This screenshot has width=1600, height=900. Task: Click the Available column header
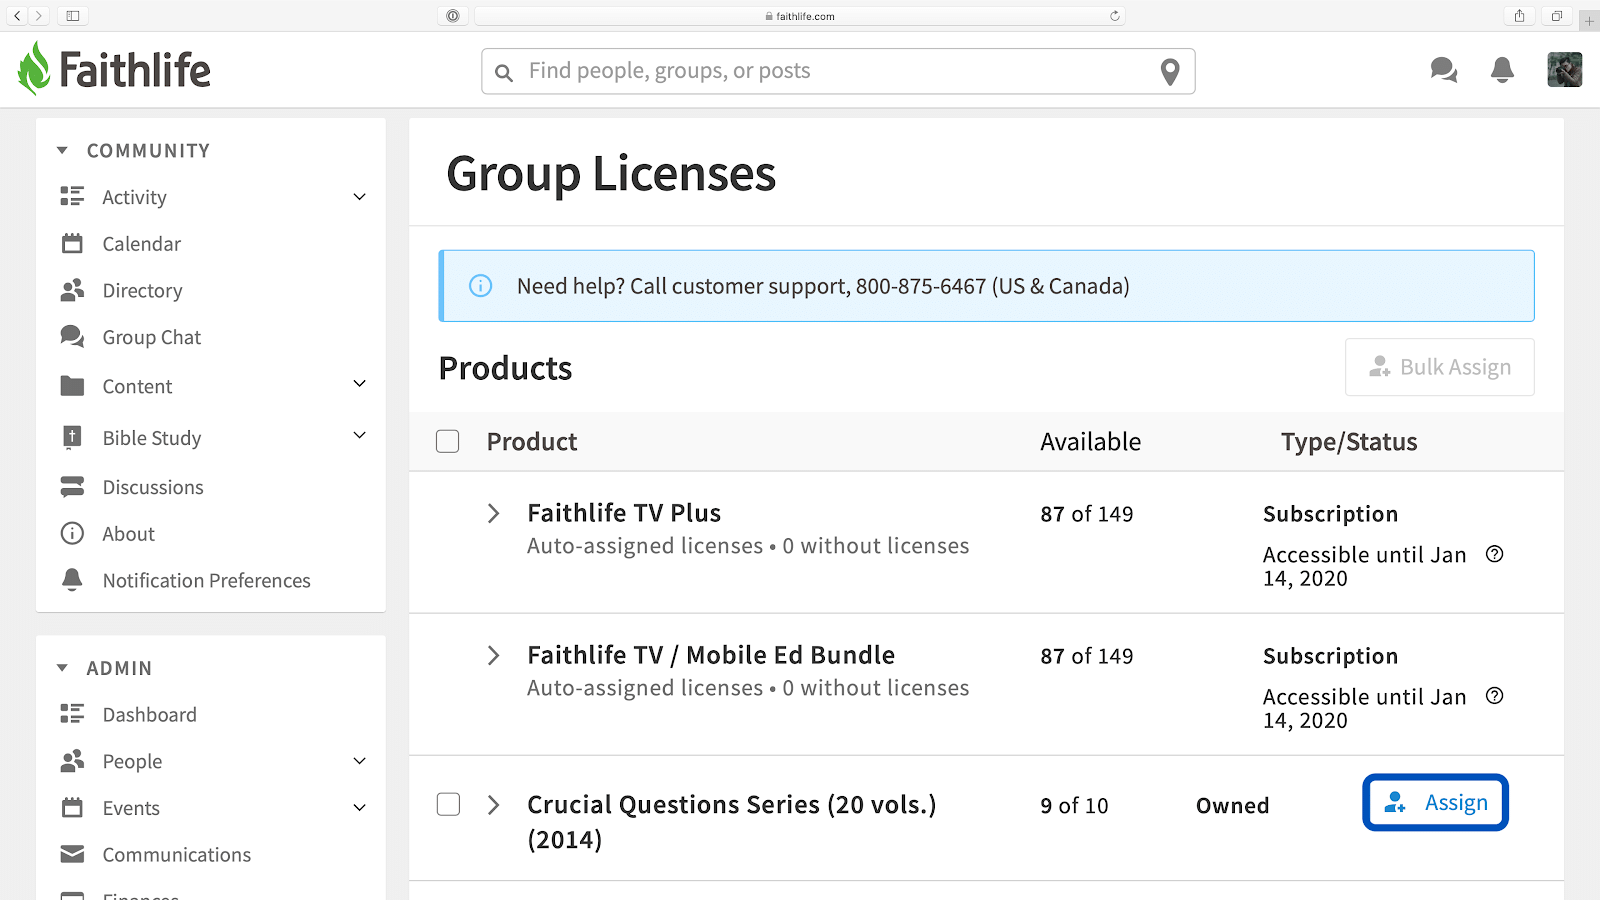(1090, 441)
